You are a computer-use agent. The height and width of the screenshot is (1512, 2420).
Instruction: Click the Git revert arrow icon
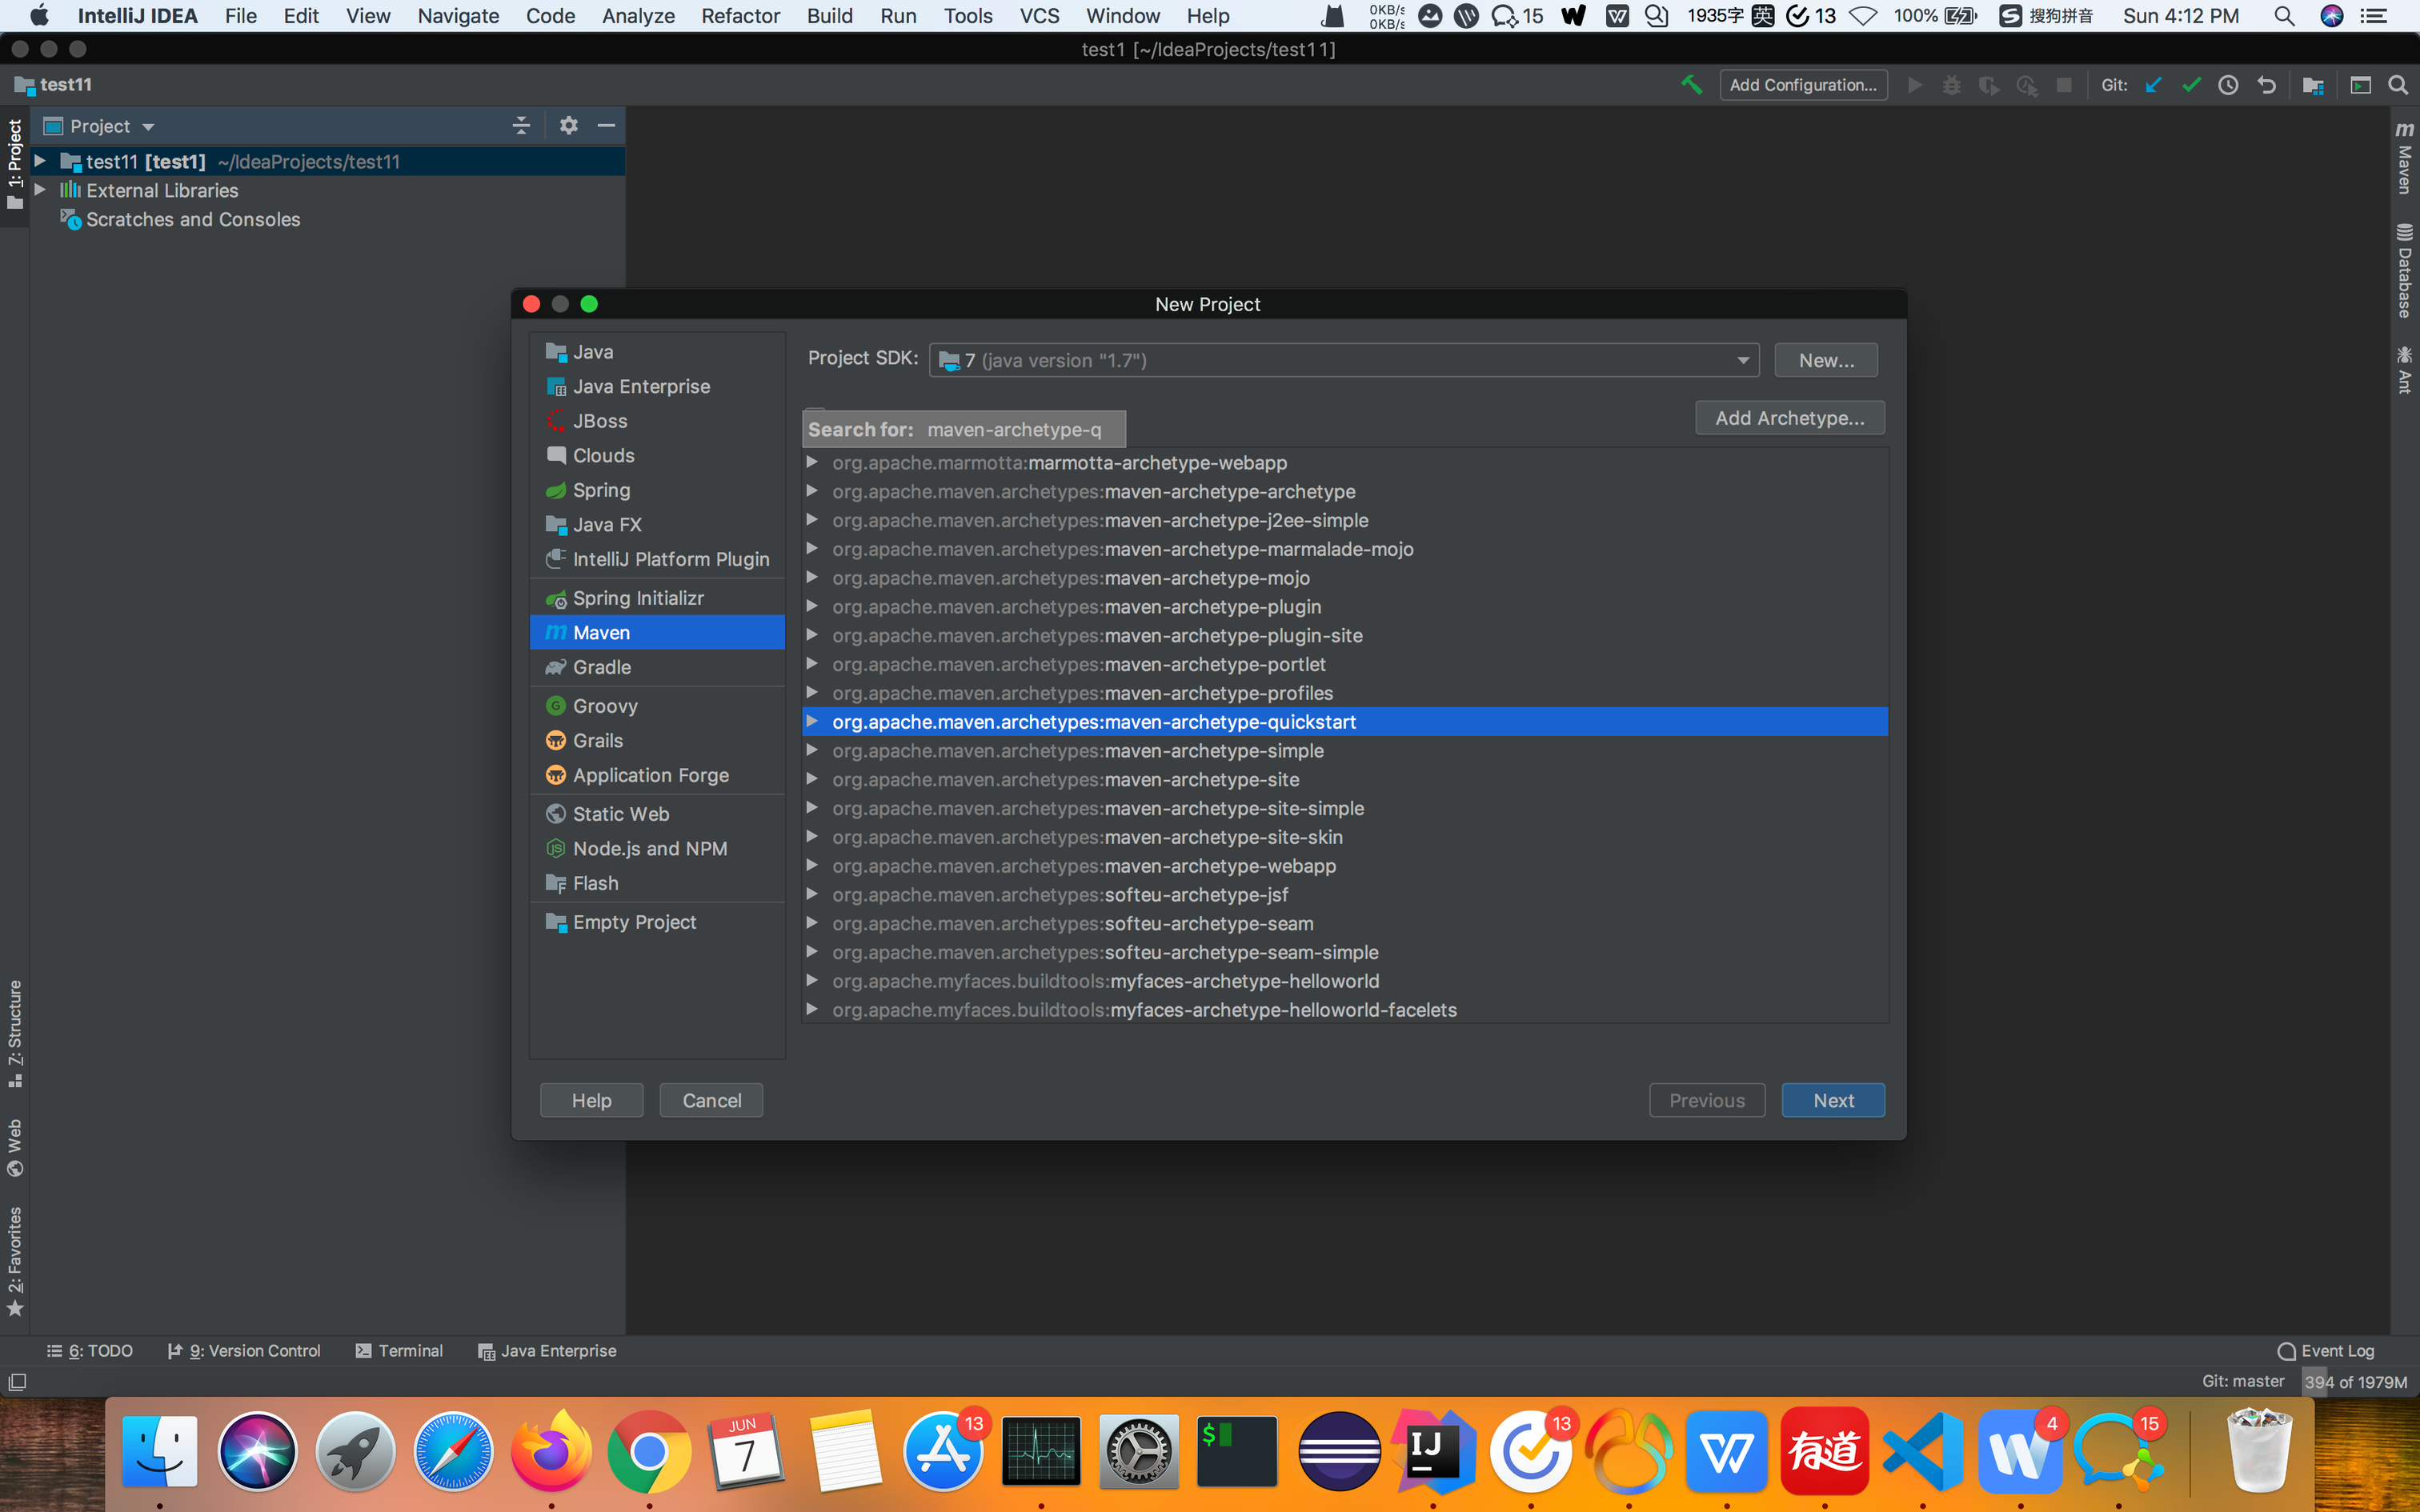click(x=2266, y=85)
